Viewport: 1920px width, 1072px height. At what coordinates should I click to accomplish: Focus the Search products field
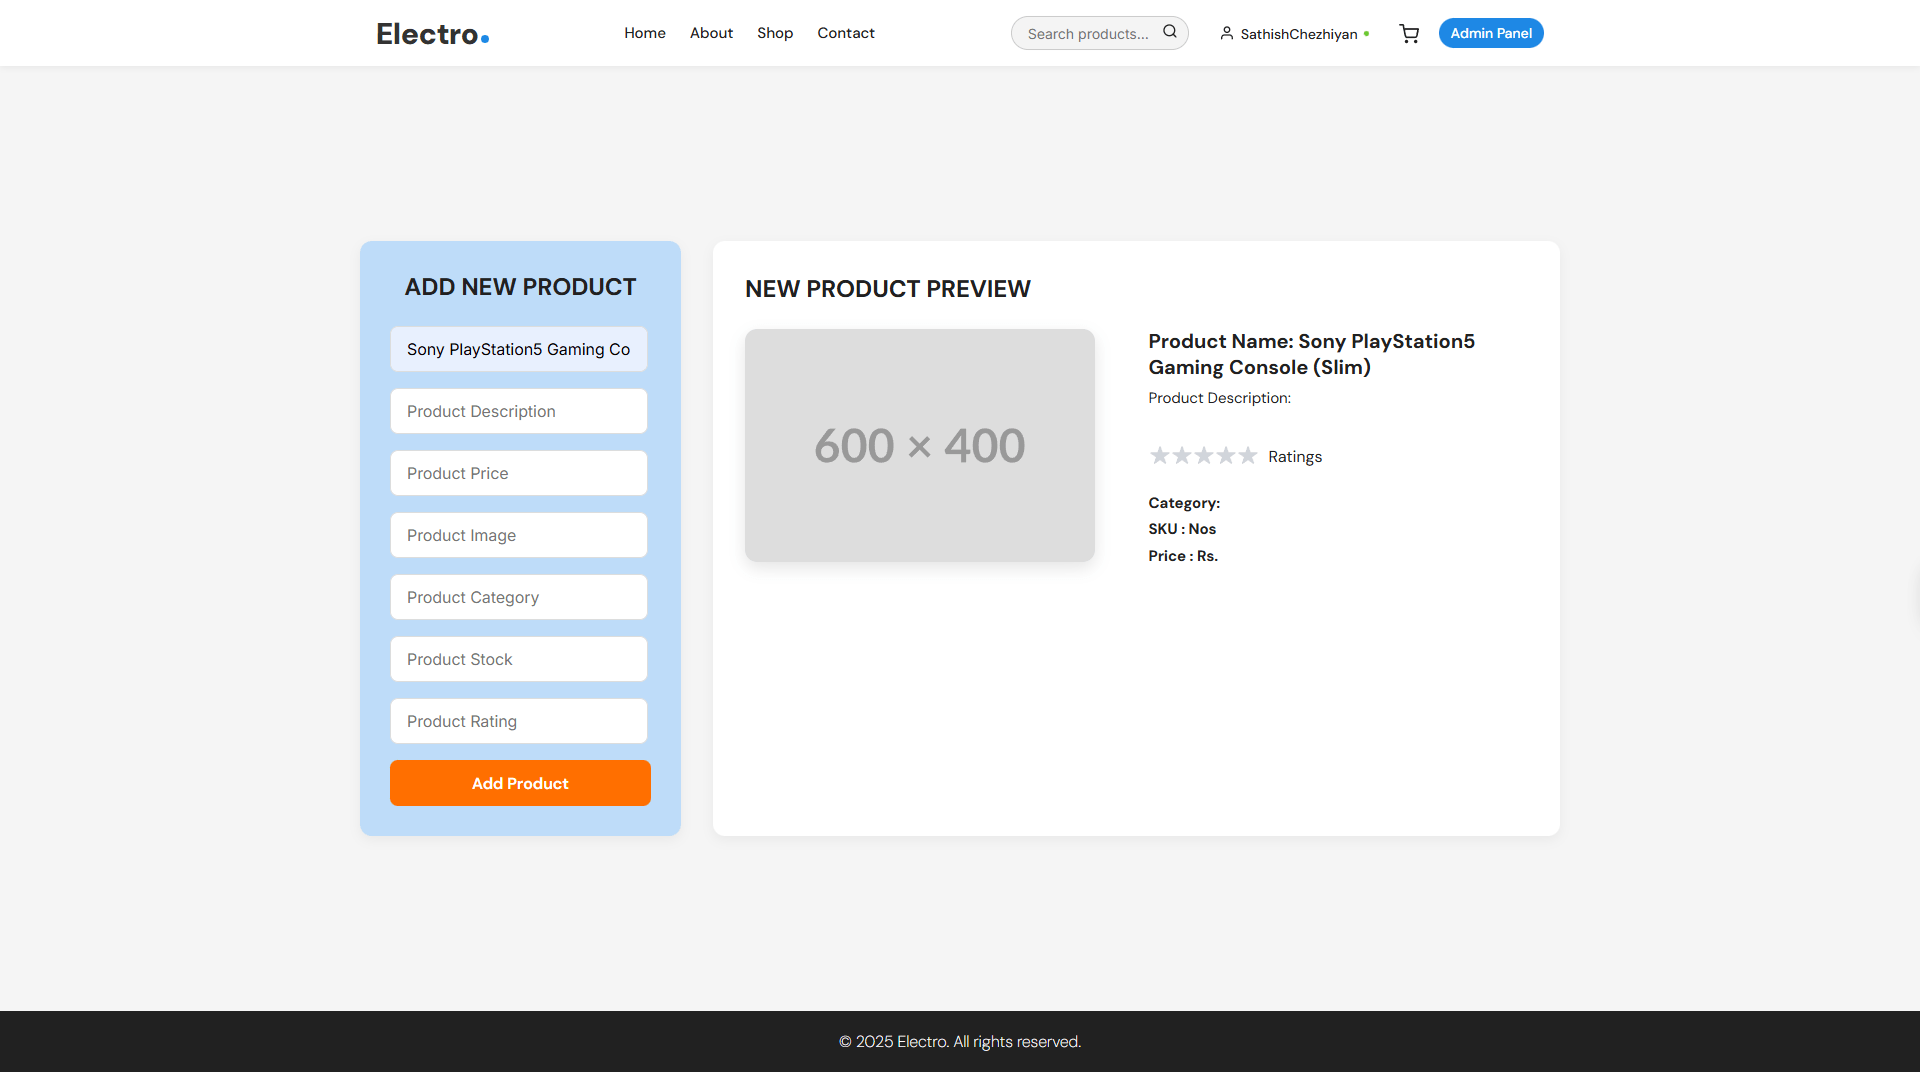coord(1088,34)
